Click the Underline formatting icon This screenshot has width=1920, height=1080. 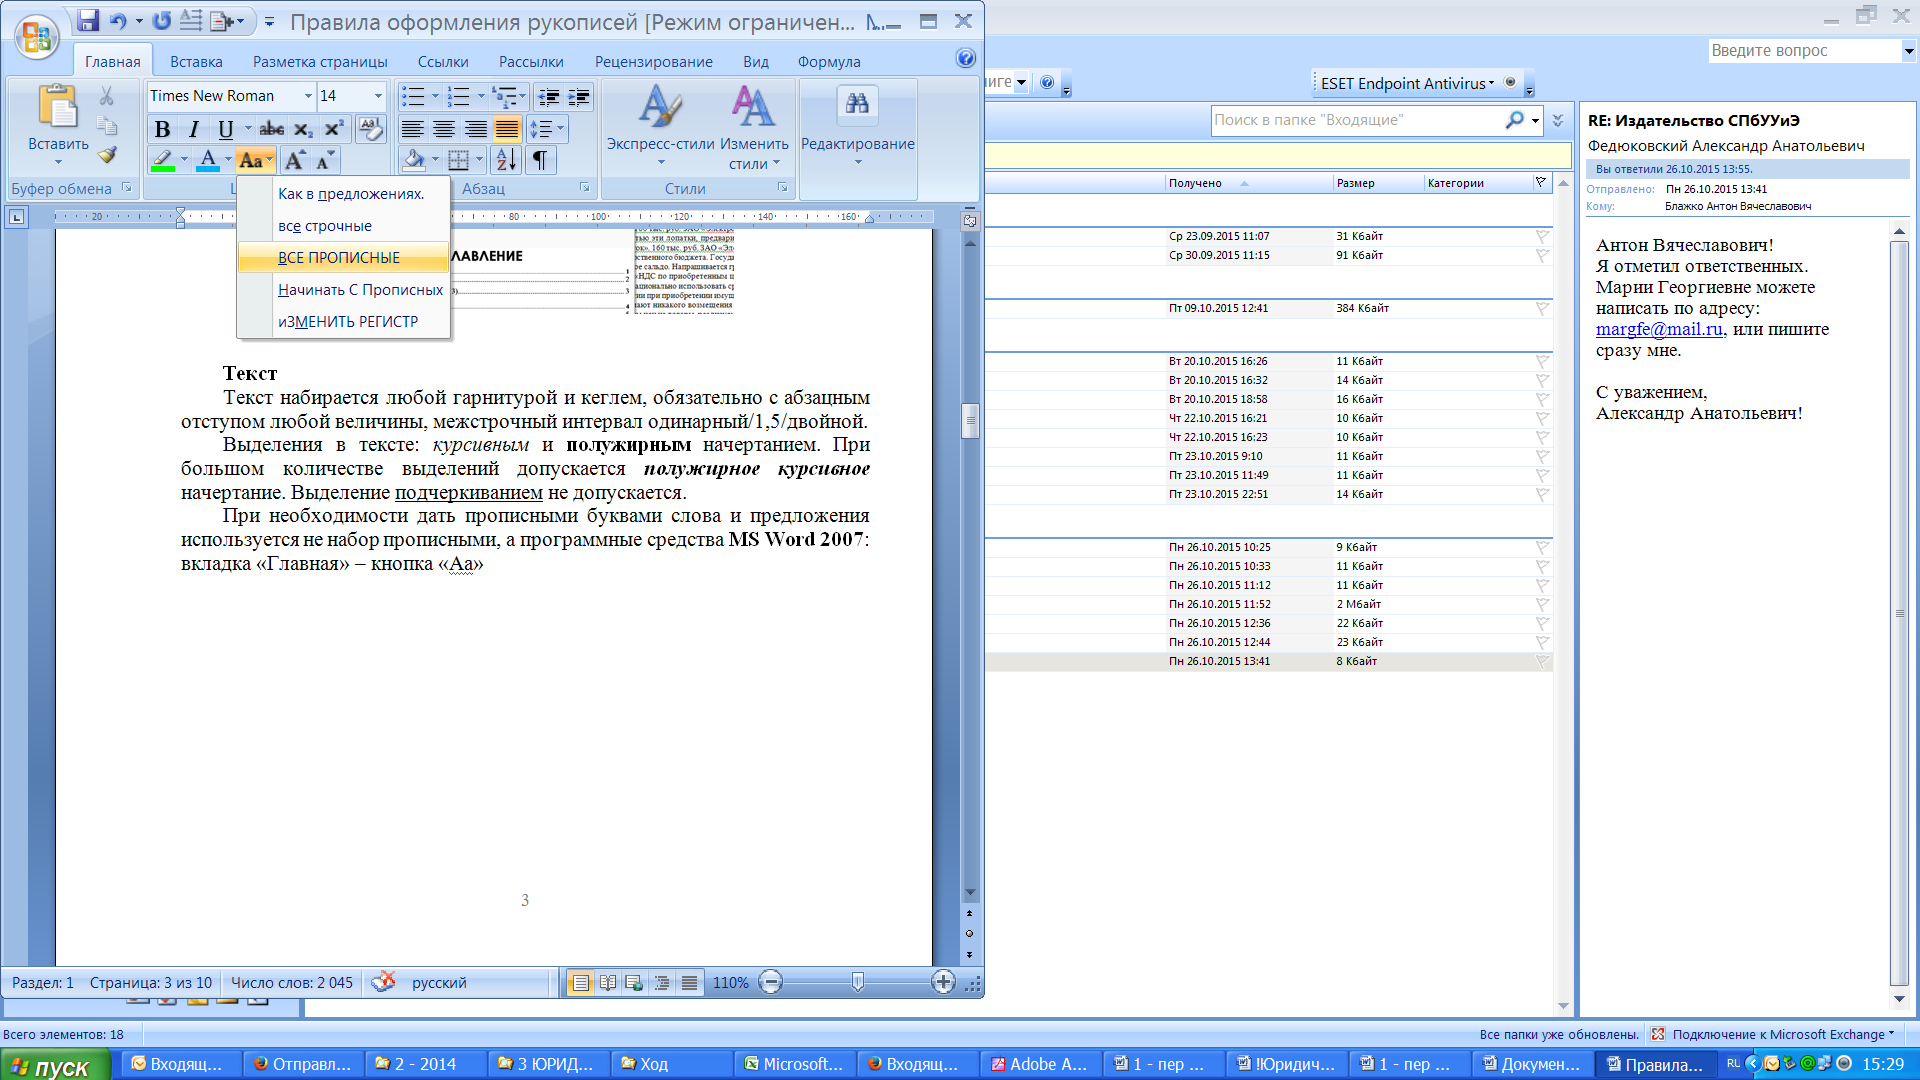[222, 128]
